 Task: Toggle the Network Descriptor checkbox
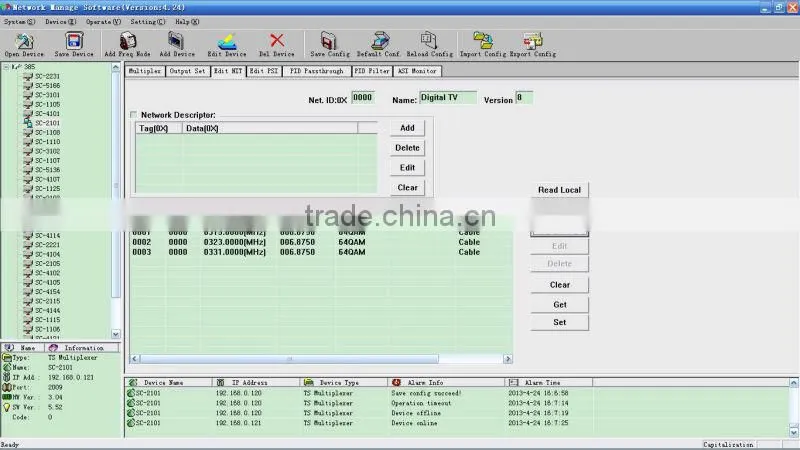pos(134,115)
